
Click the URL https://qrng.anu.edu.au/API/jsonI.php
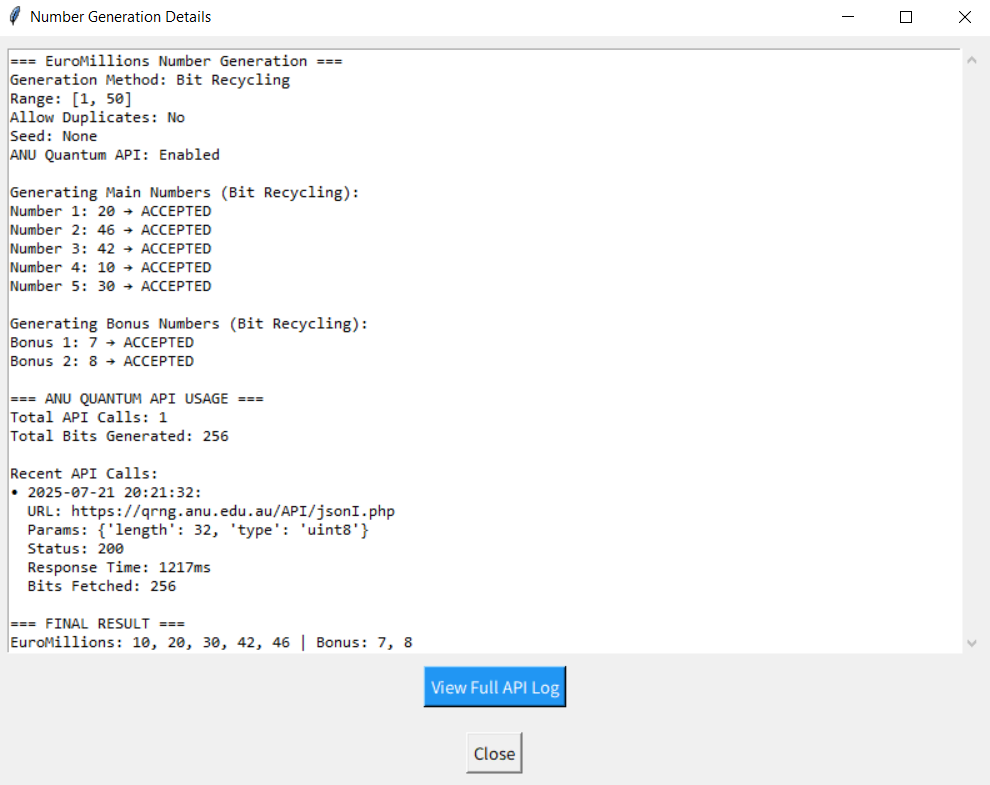[232, 512]
